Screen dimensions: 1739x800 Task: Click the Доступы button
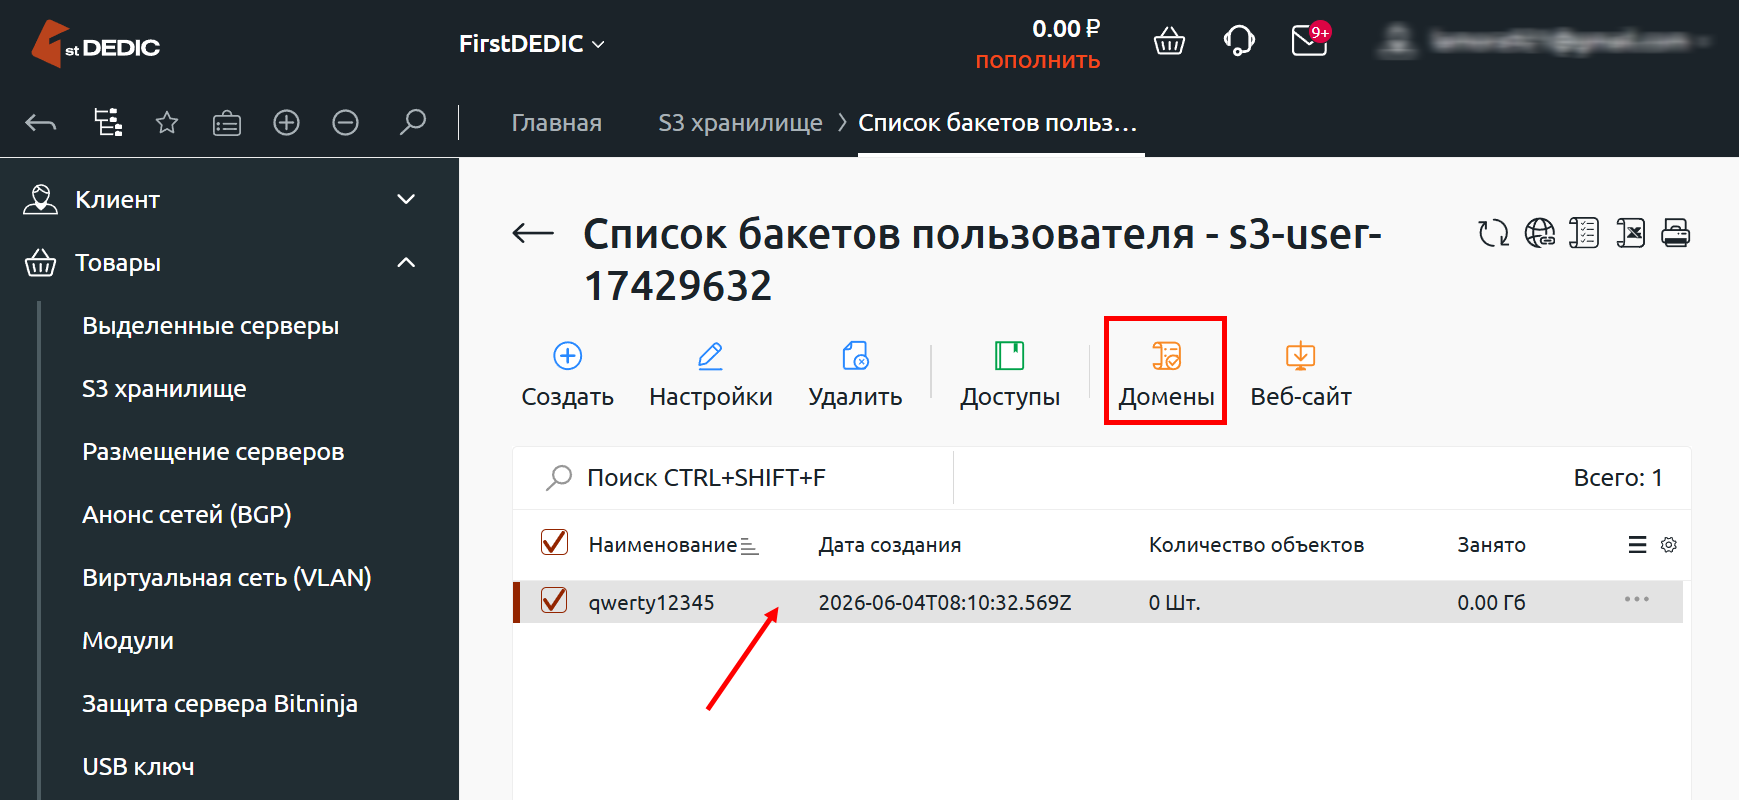1010,374
